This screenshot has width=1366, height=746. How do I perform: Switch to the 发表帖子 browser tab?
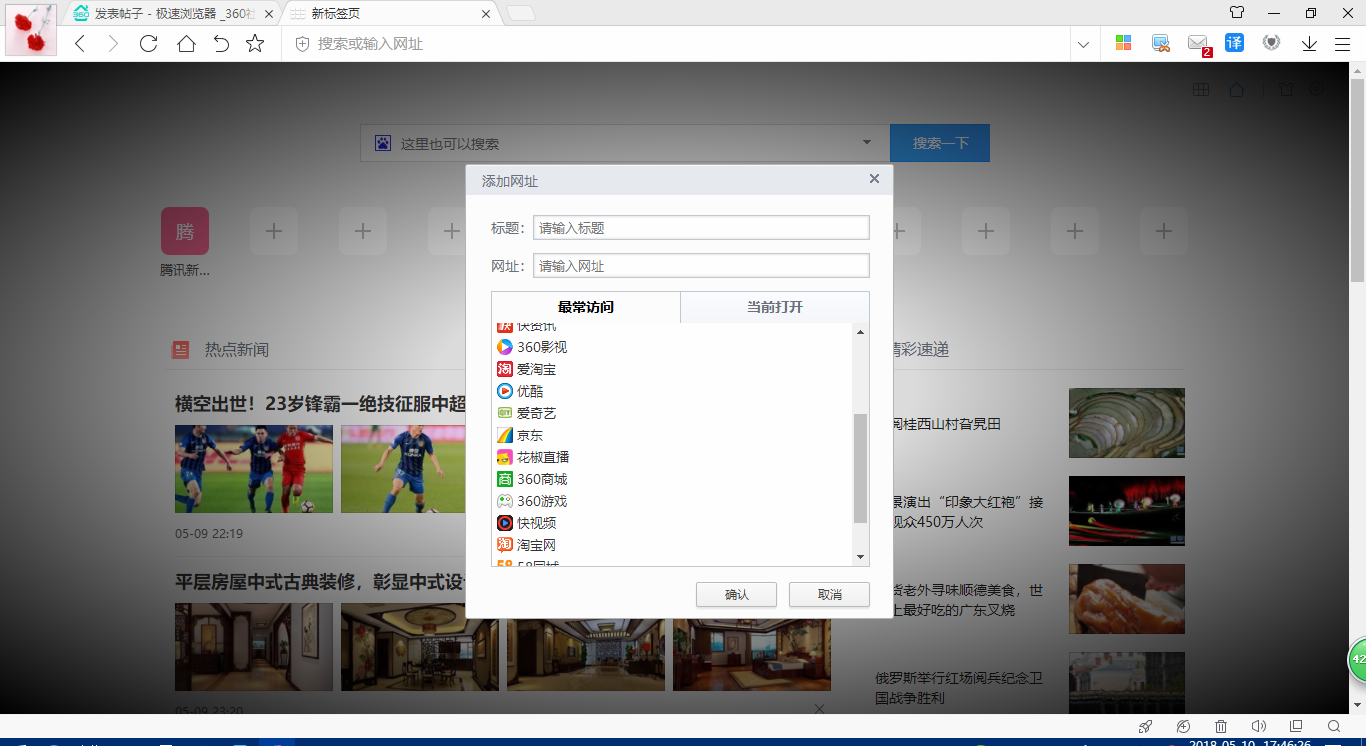click(172, 14)
